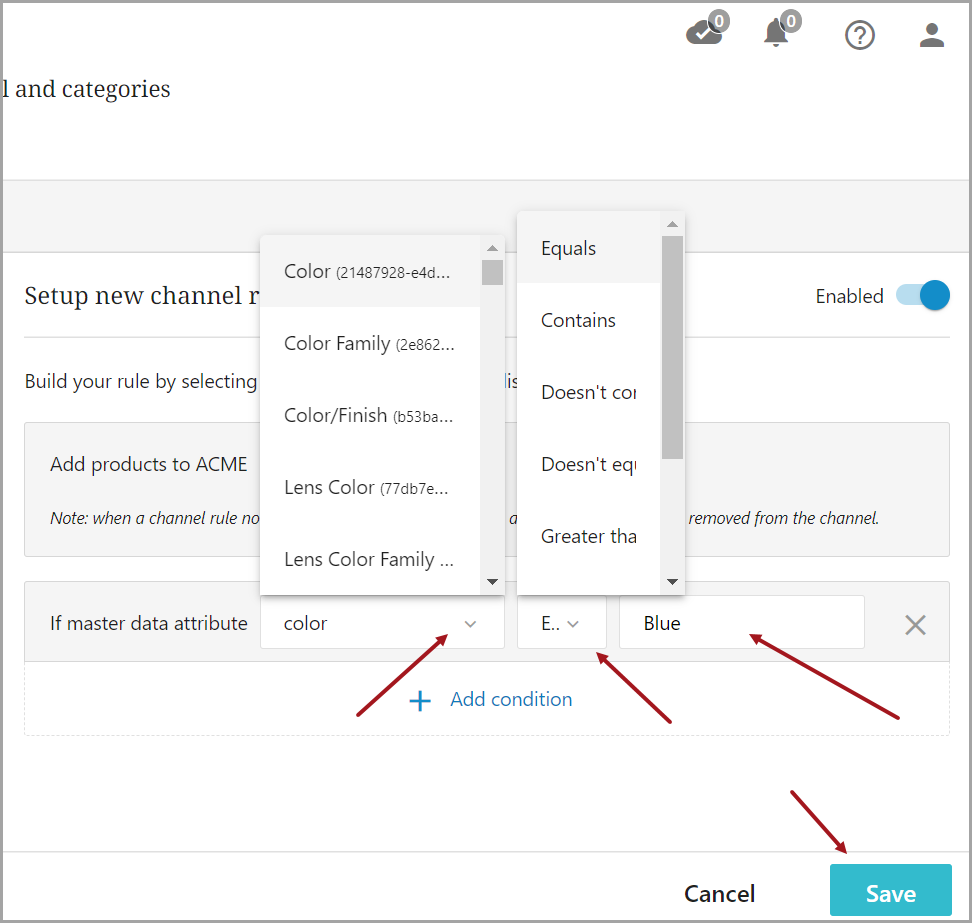The width and height of the screenshot is (972, 923).
Task: Pick the Color/Finish attribute option
Action: (x=368, y=416)
